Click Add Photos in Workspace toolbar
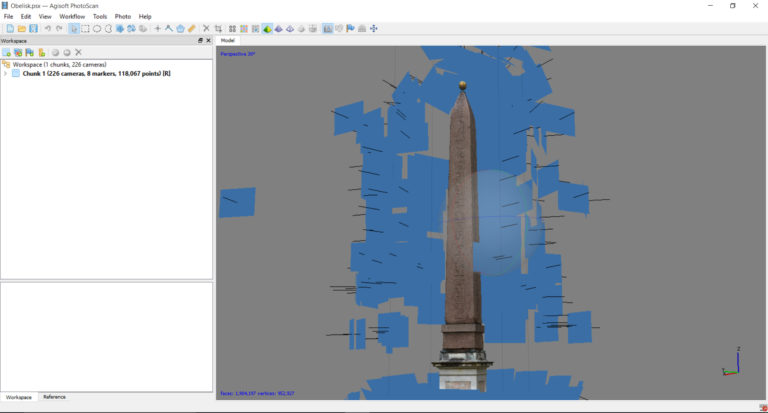Viewport: 768px width, 413px height. [x=18, y=52]
